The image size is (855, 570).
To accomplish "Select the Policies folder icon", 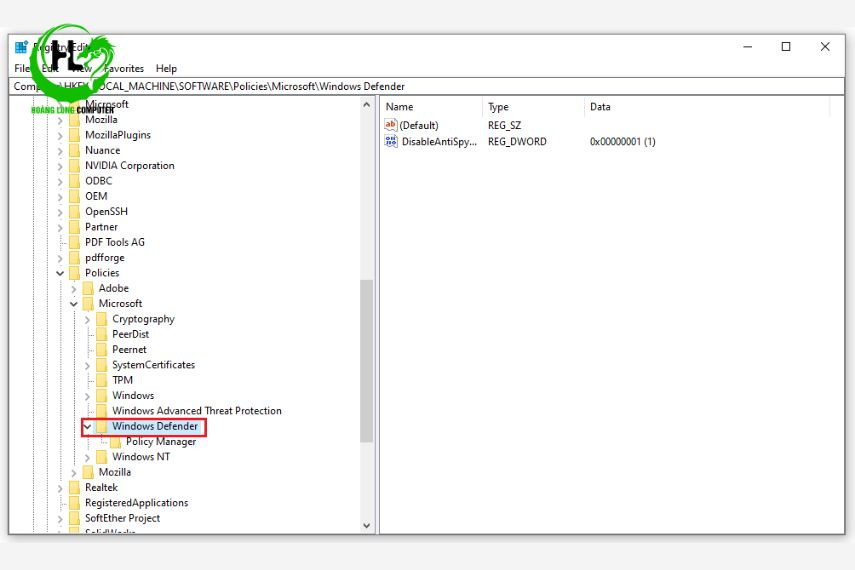I will pos(75,273).
